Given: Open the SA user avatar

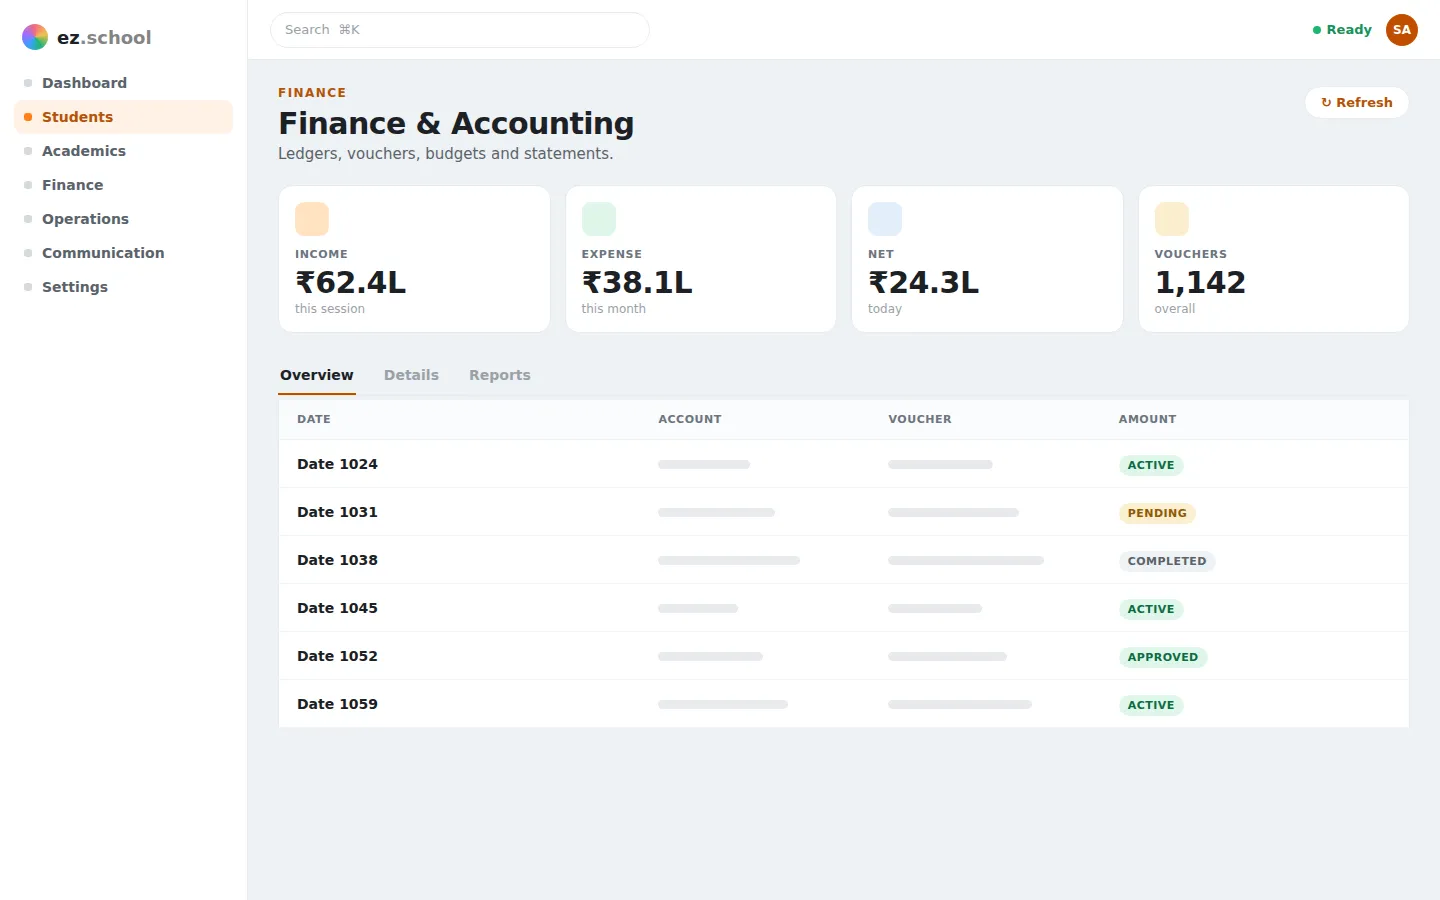Looking at the screenshot, I should coord(1402,30).
